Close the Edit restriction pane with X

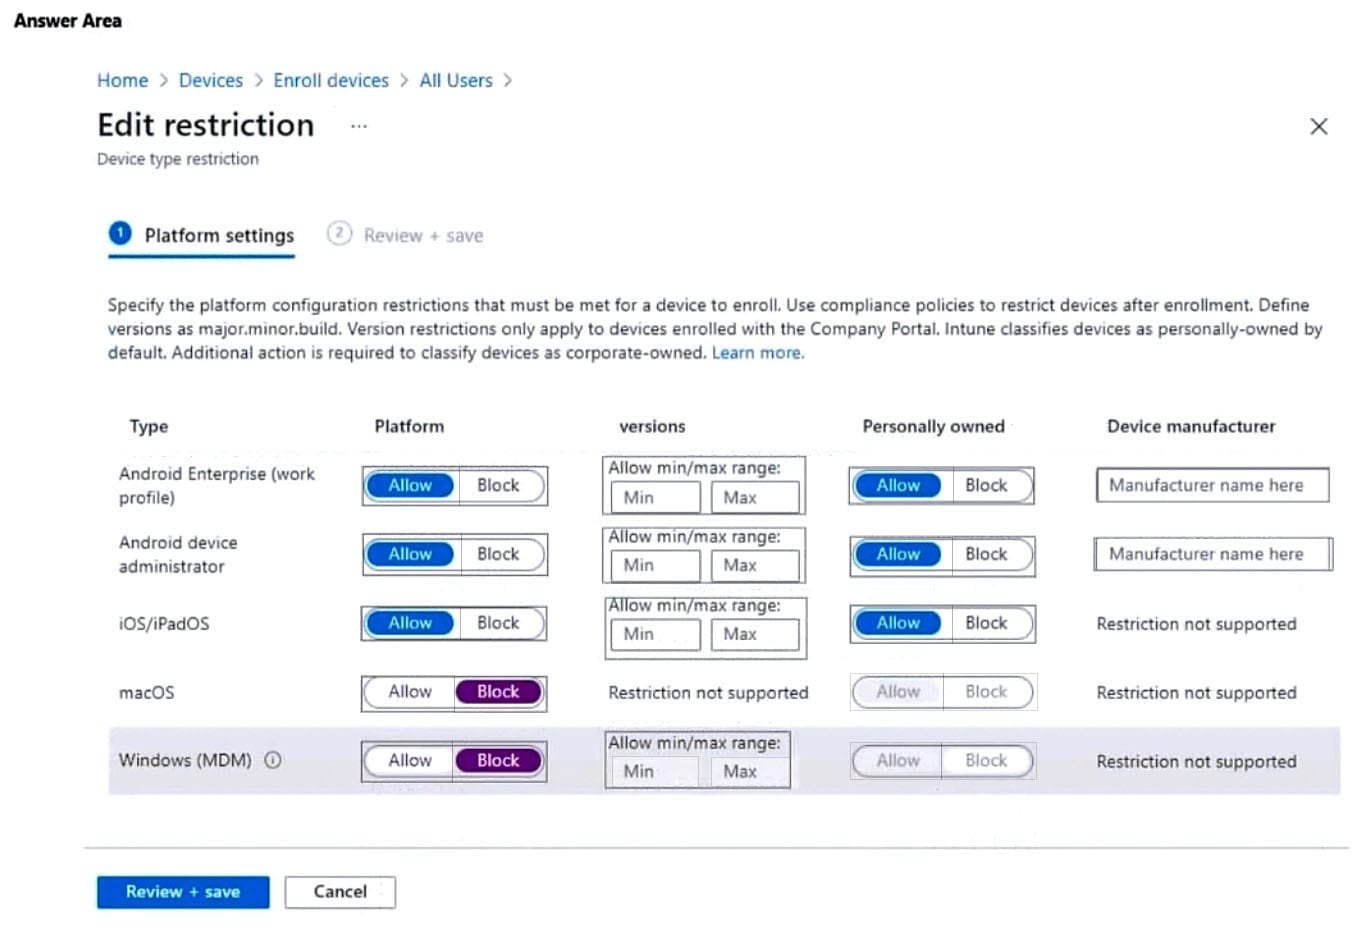[1318, 126]
